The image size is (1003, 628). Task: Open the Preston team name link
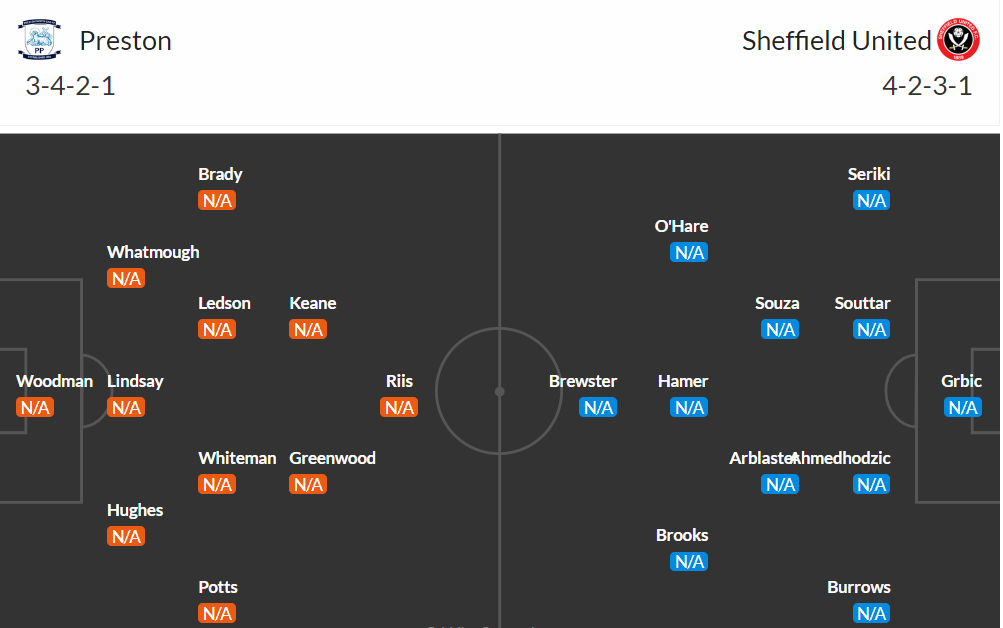click(x=125, y=41)
